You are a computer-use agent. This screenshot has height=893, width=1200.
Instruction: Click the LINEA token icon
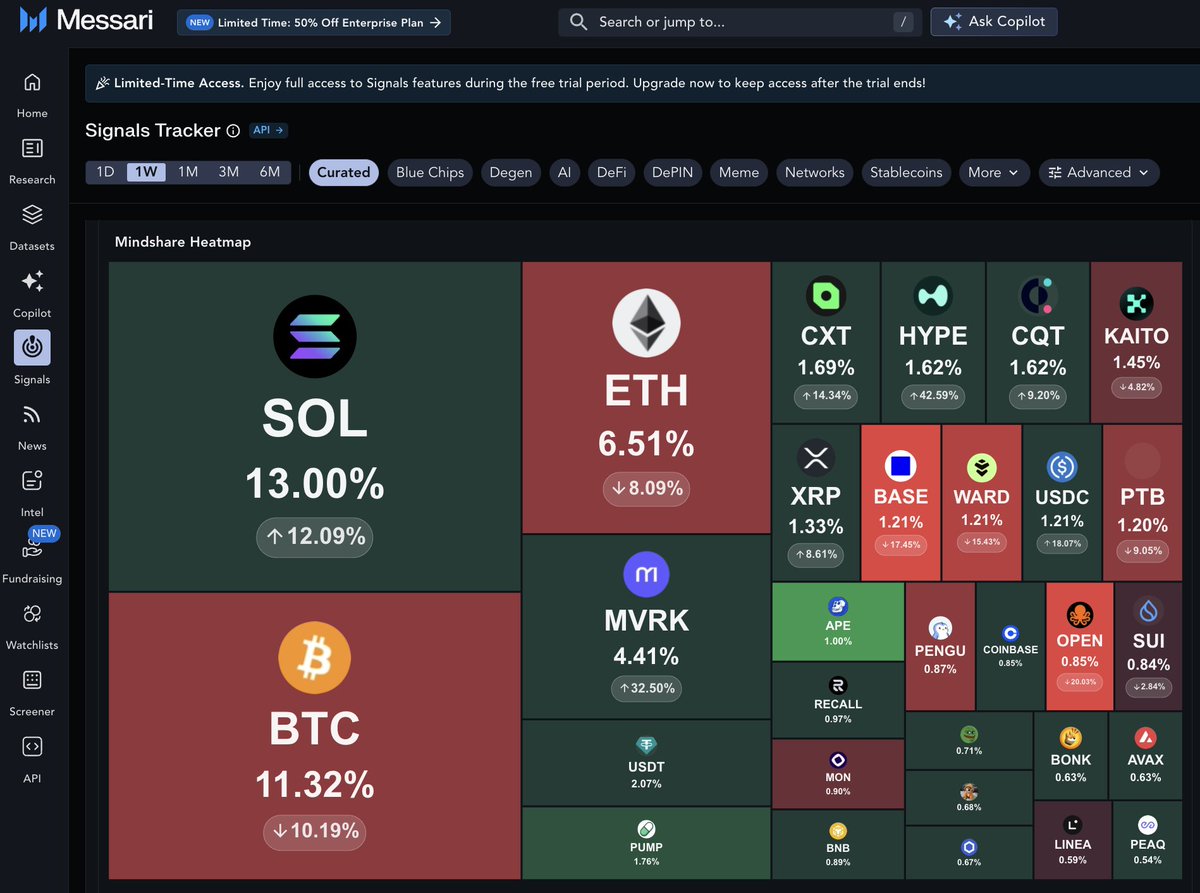click(x=1073, y=825)
